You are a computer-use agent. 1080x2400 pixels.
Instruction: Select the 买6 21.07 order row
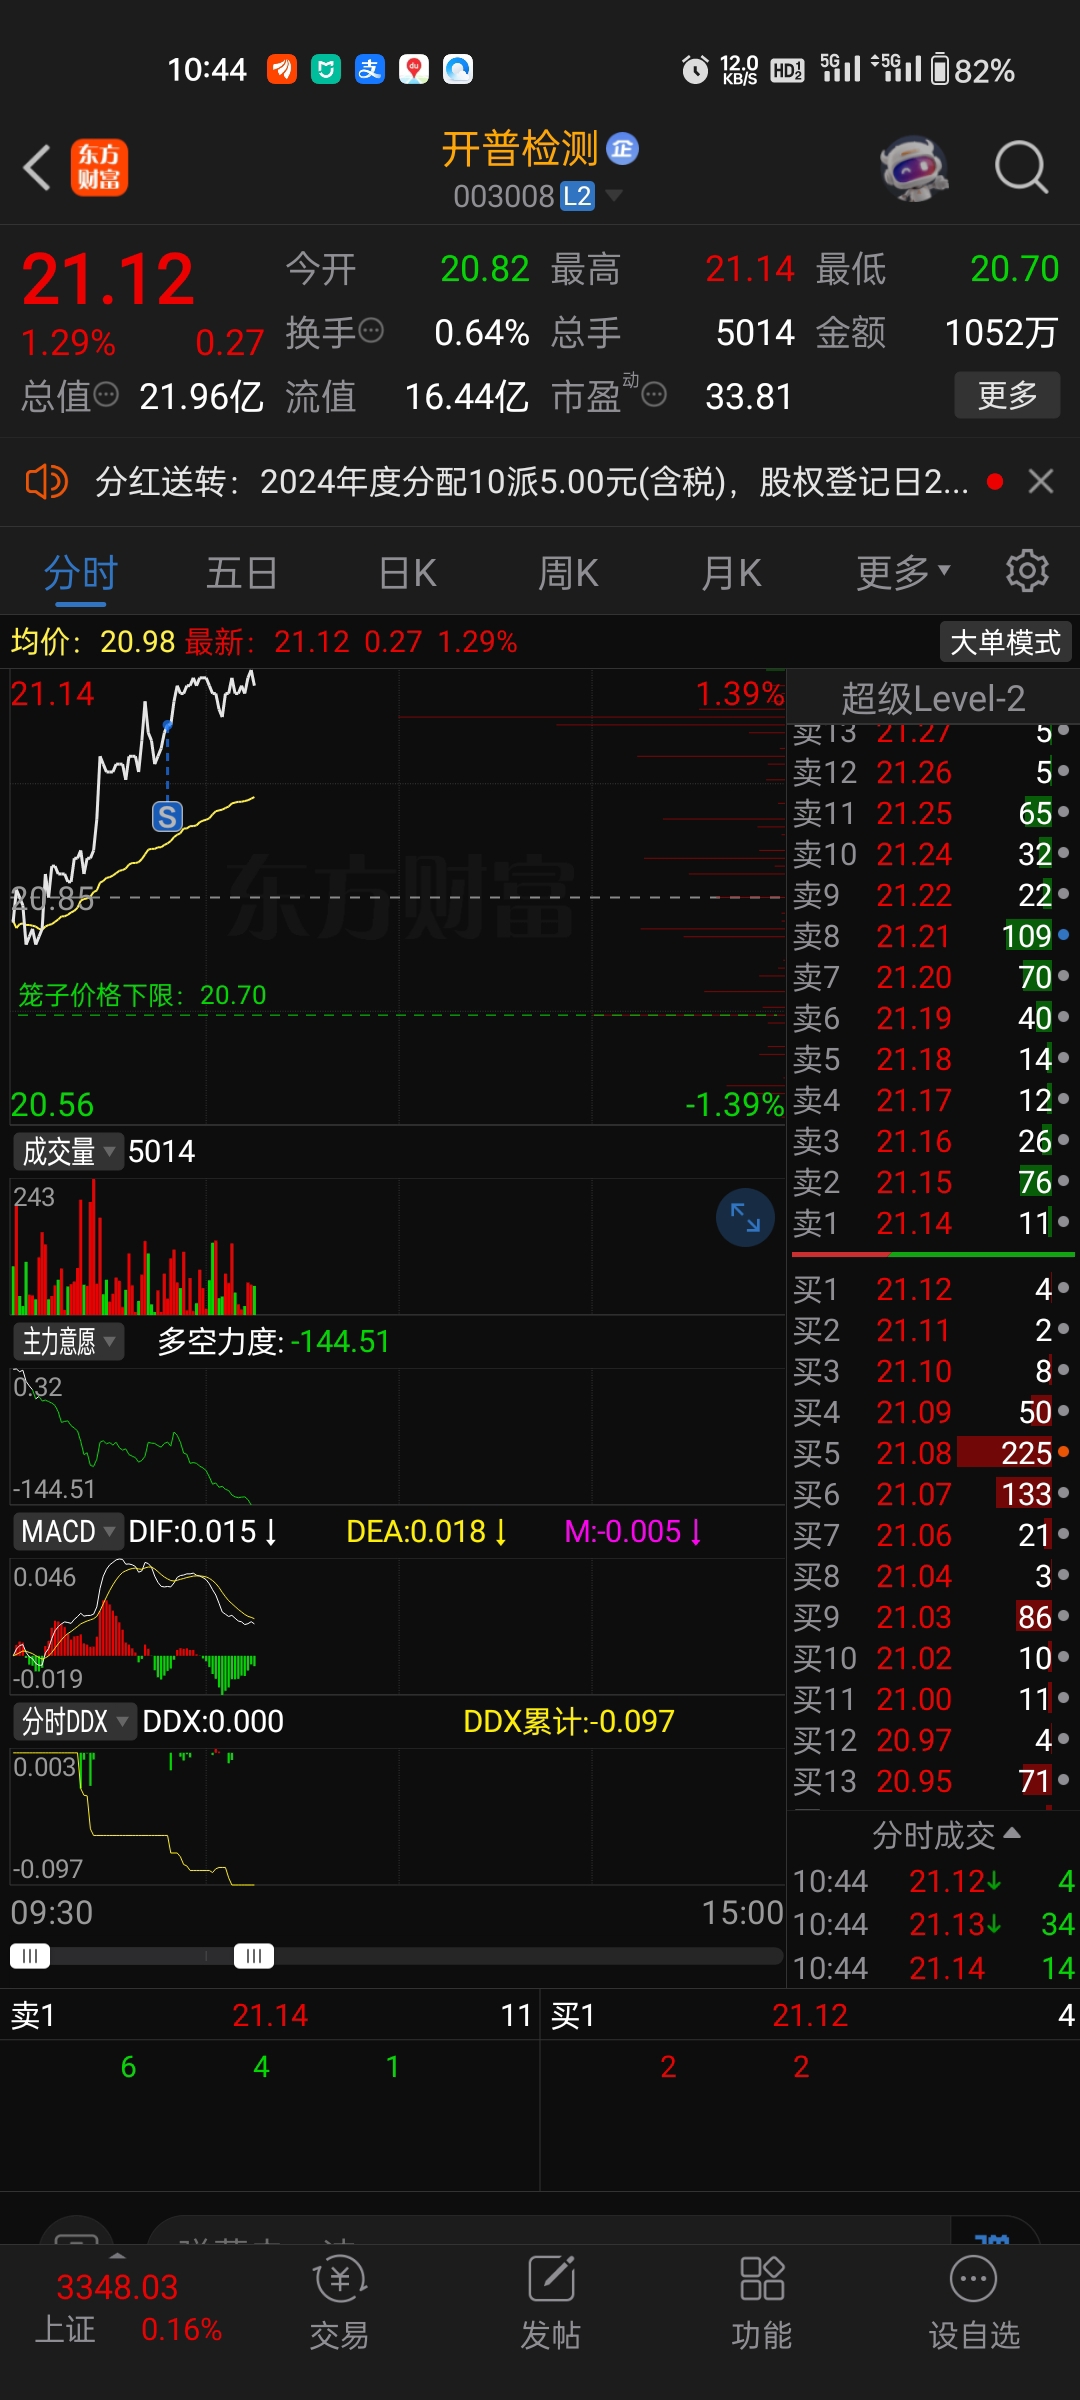(932, 1494)
